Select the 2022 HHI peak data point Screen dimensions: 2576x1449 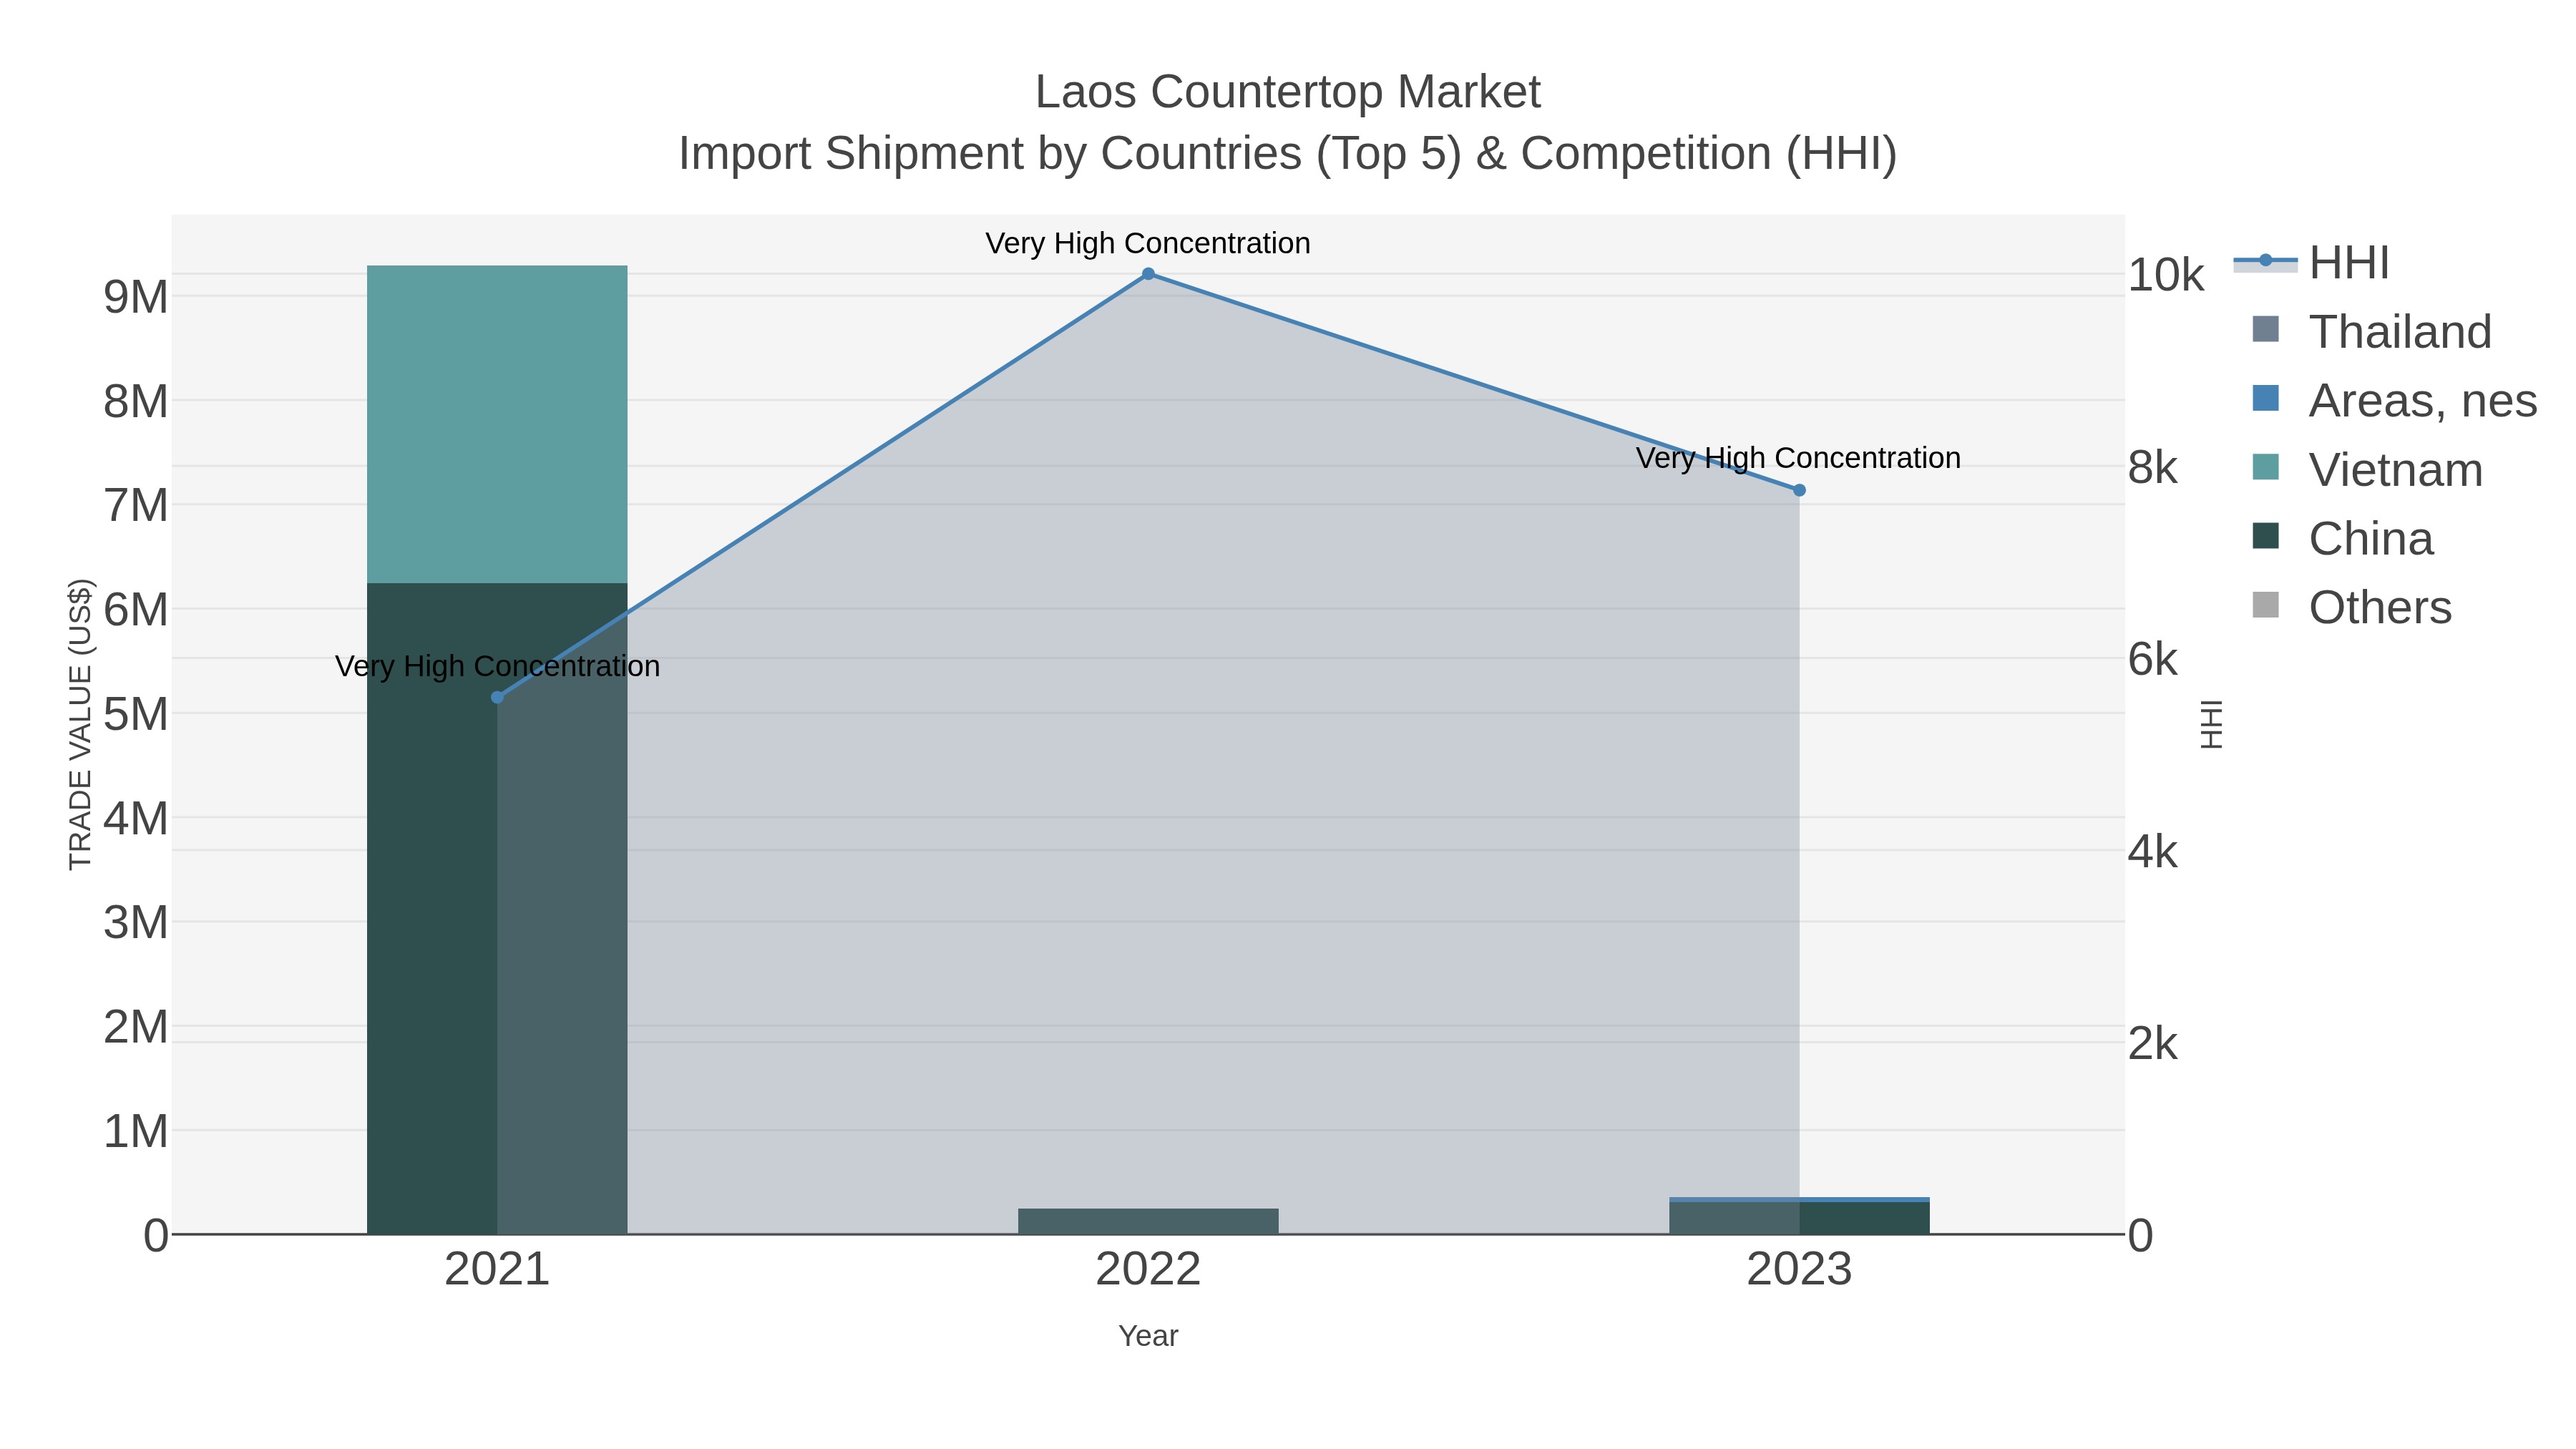pyautogui.click(x=1148, y=274)
